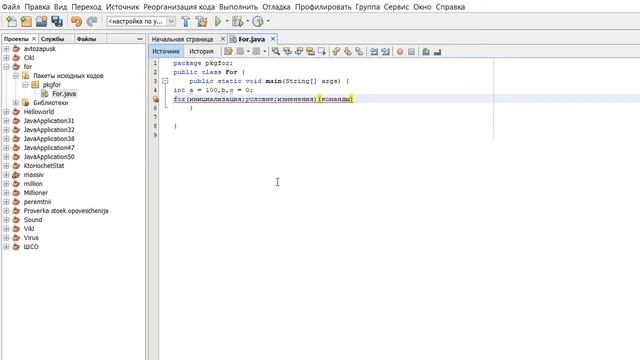Click the Clean and Build icon
The height and width of the screenshot is (360, 640).
[x=201, y=21]
